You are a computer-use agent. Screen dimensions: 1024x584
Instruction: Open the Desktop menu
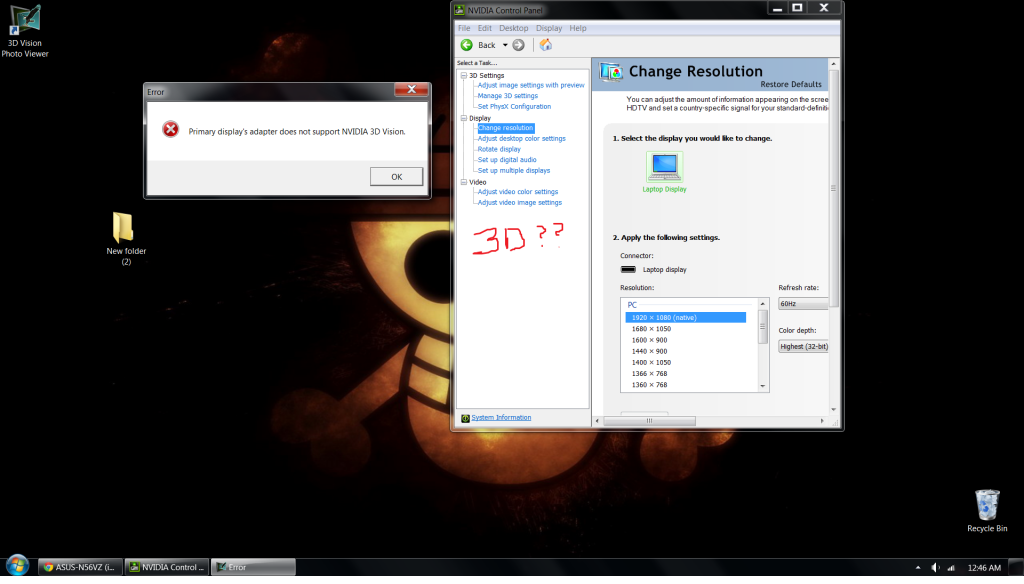[x=513, y=28]
